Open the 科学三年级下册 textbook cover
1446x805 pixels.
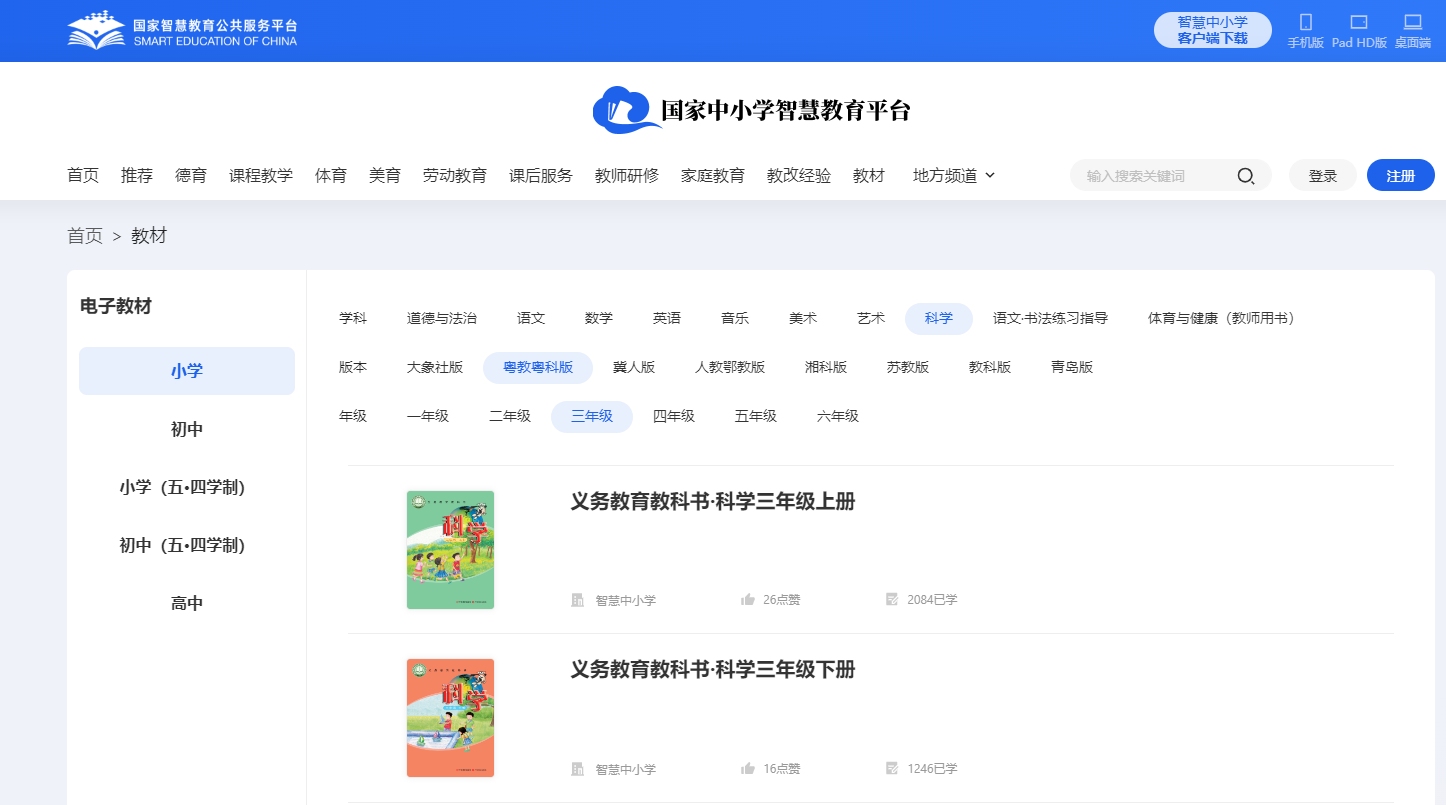point(450,718)
